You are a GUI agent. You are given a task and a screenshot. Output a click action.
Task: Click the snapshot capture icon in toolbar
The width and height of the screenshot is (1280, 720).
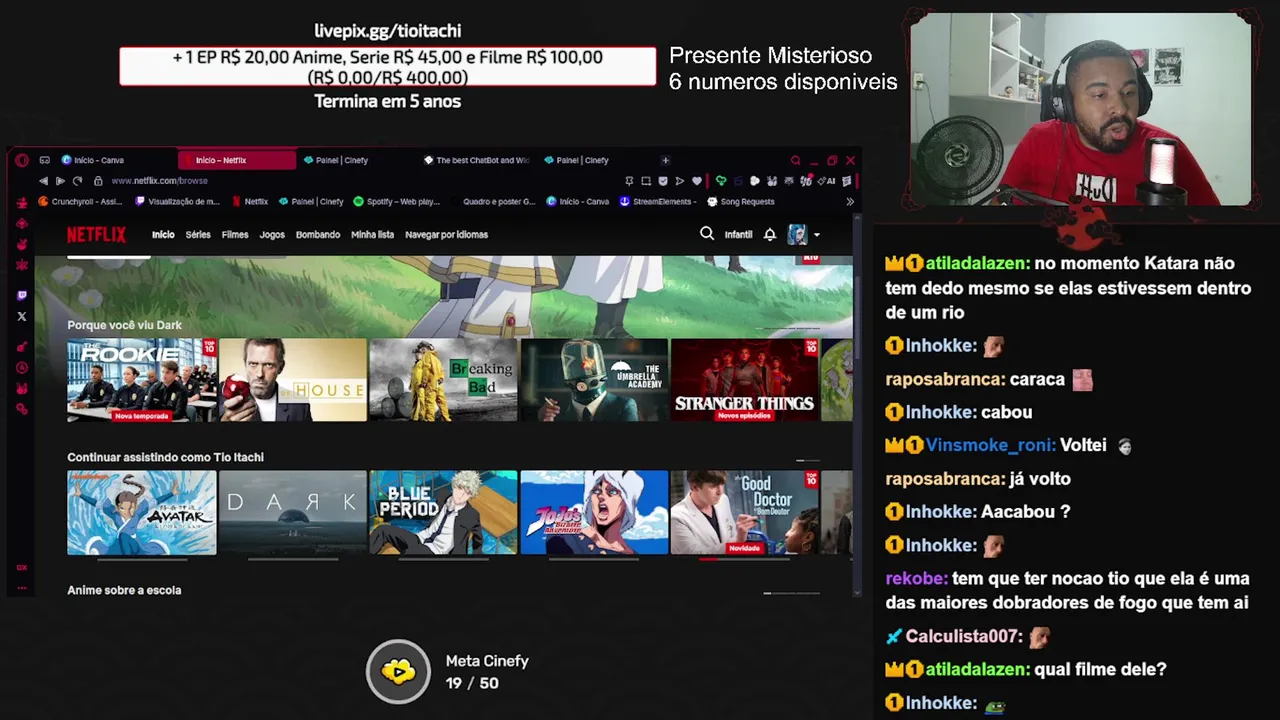646,181
